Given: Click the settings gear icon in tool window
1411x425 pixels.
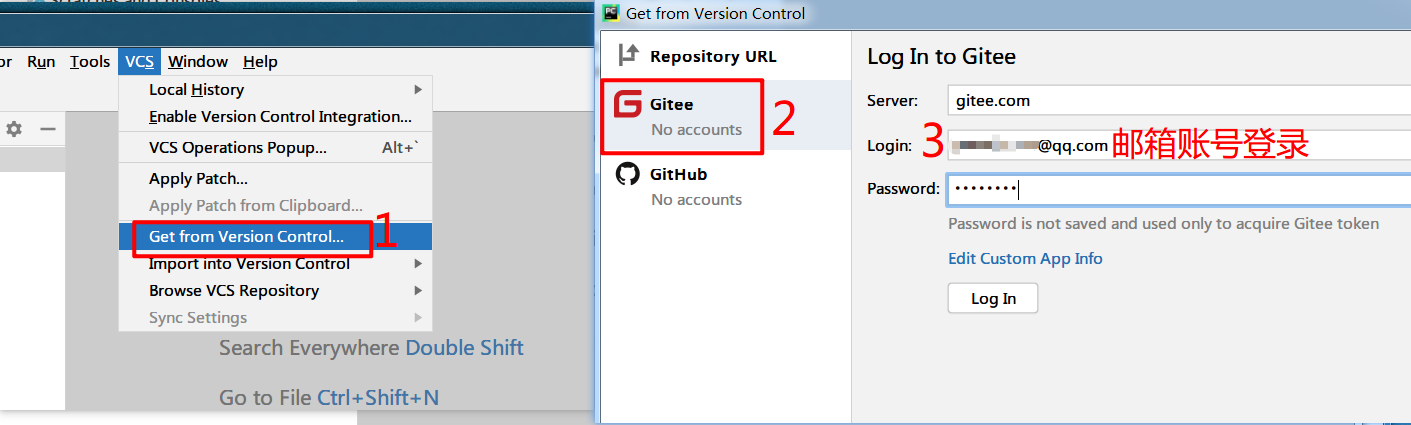Looking at the screenshot, I should click(x=14, y=129).
